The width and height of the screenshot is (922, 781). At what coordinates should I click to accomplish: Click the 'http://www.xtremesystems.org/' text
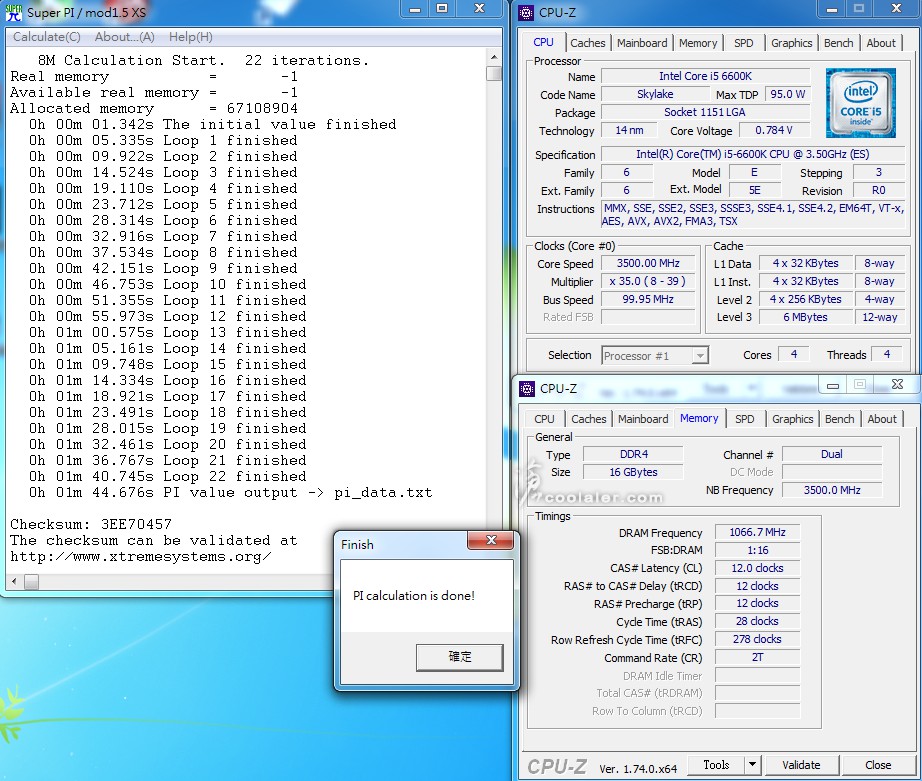click(x=141, y=556)
